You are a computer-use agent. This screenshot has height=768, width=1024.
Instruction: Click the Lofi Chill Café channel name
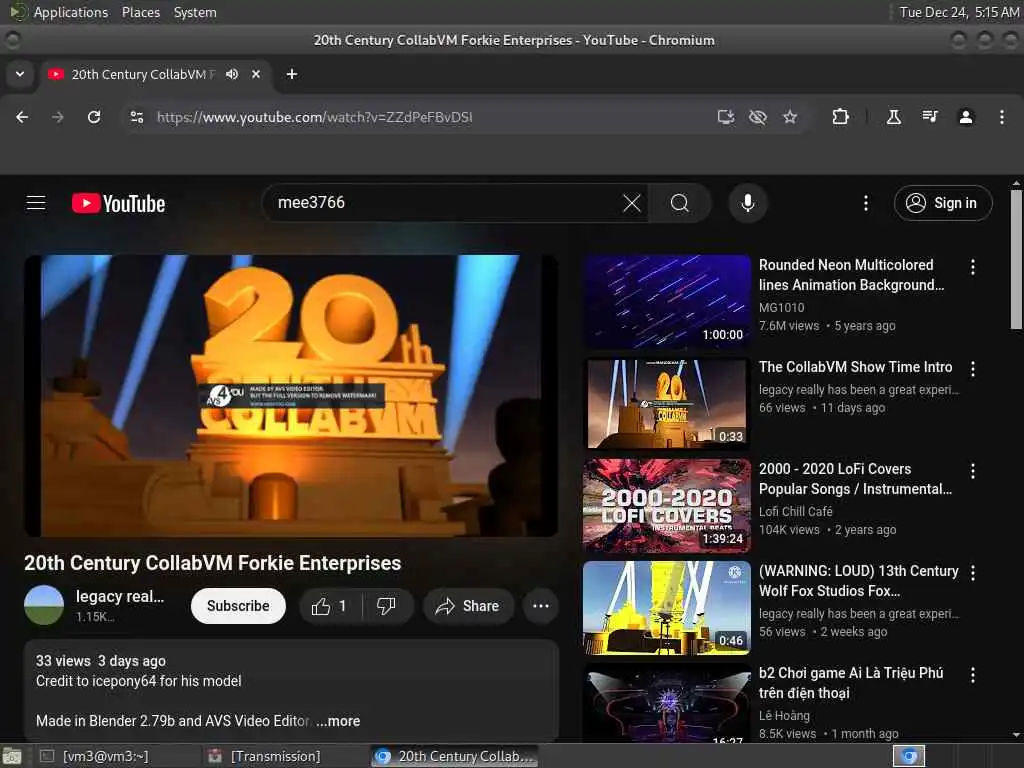pos(795,511)
